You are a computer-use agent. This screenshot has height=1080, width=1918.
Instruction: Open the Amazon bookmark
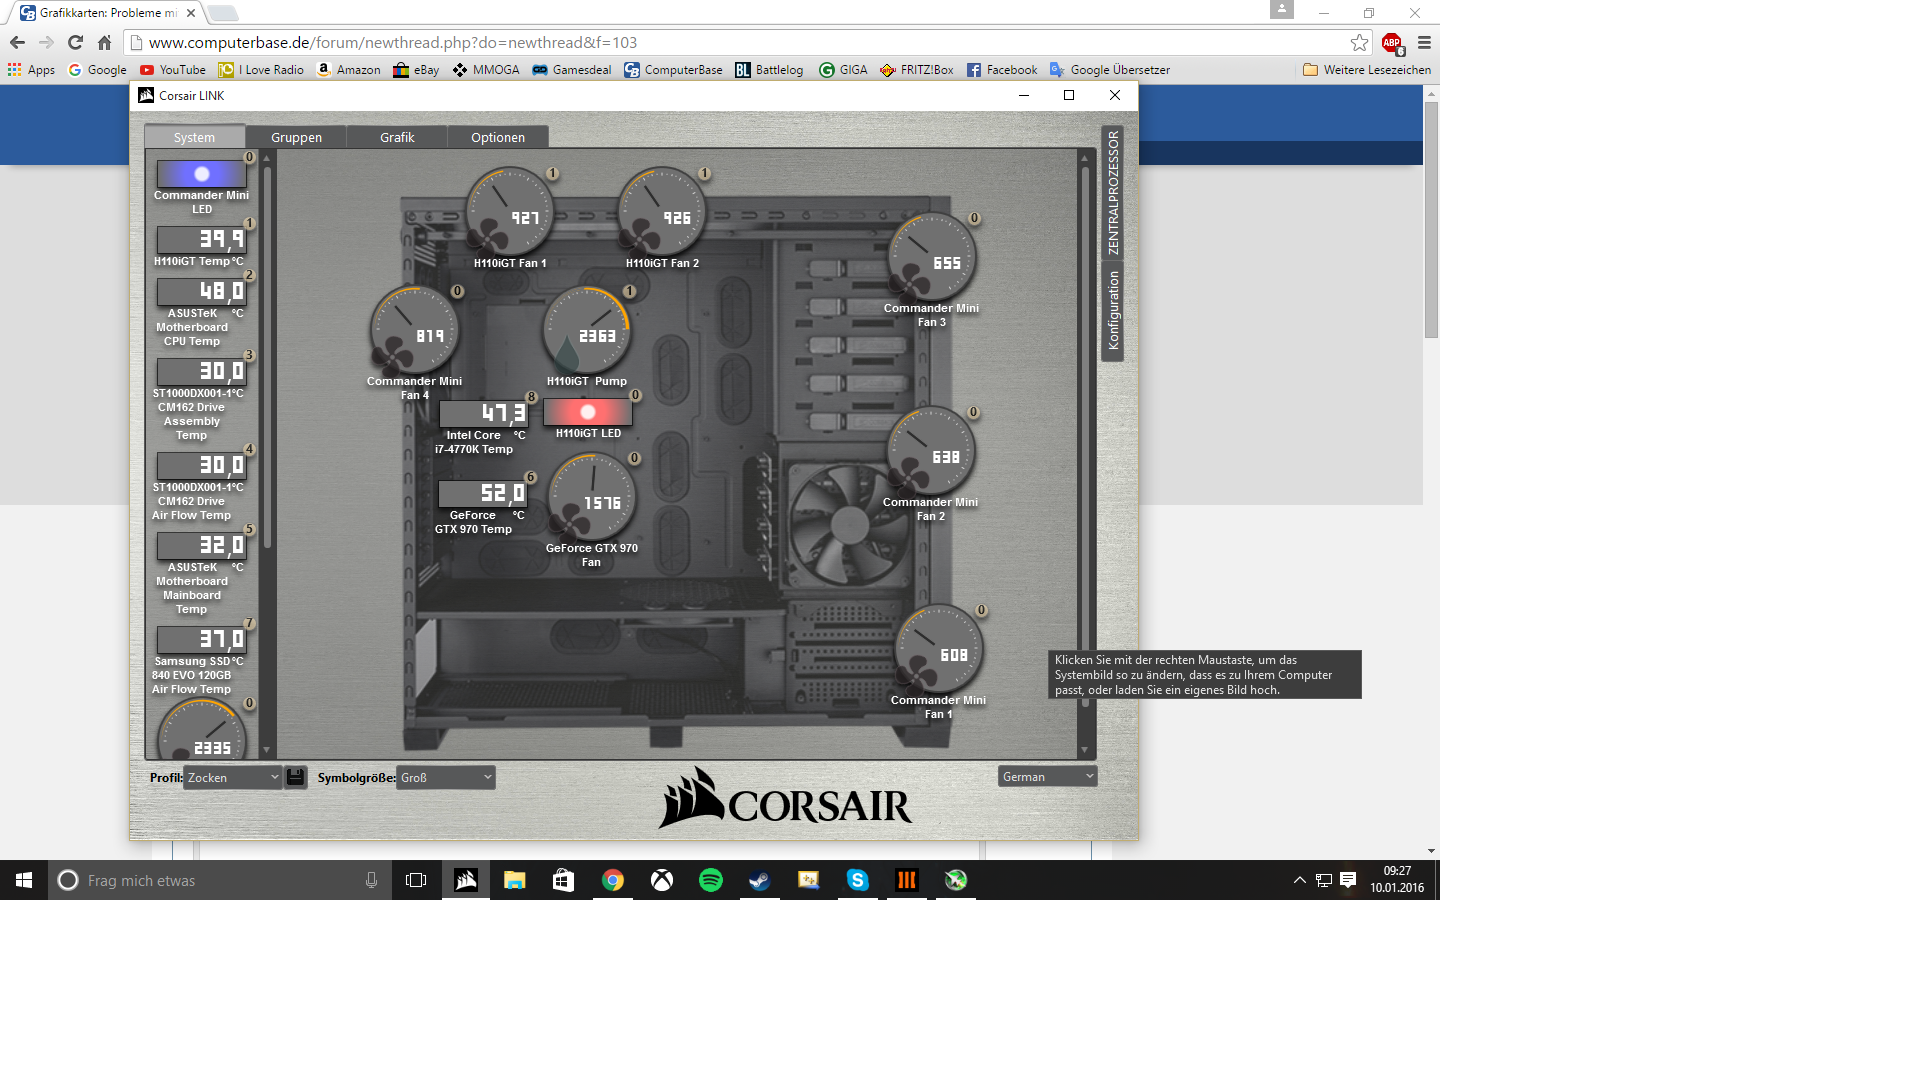tap(348, 70)
